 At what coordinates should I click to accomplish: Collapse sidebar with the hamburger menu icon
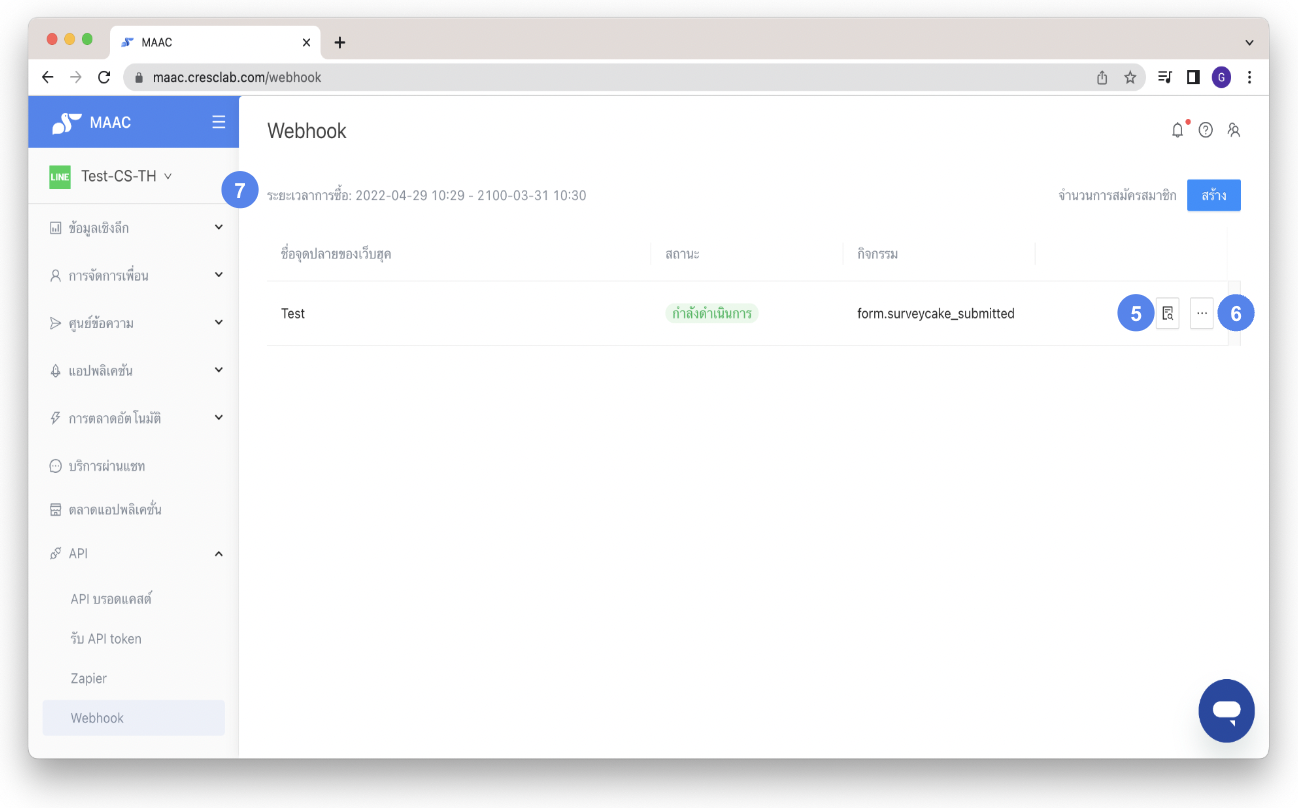tap(218, 122)
